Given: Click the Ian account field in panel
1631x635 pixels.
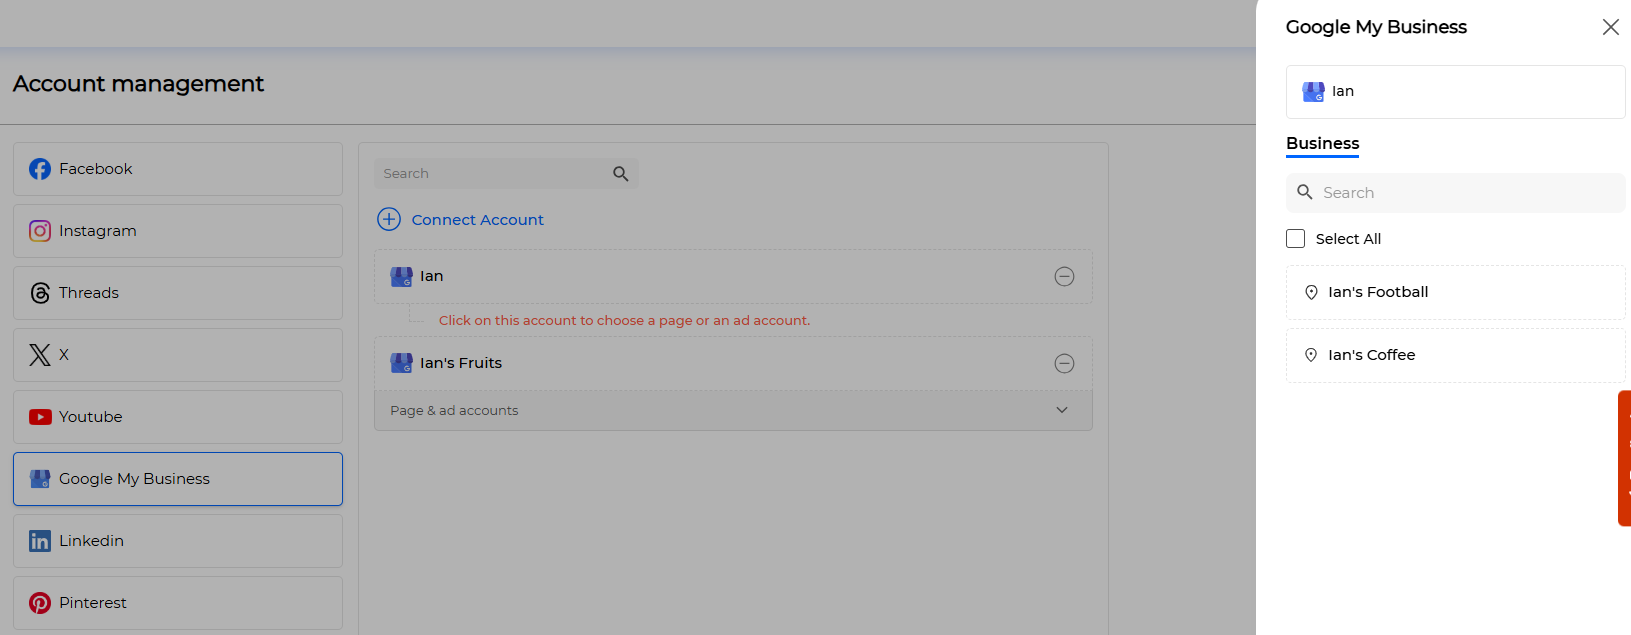Looking at the screenshot, I should coord(1455,92).
